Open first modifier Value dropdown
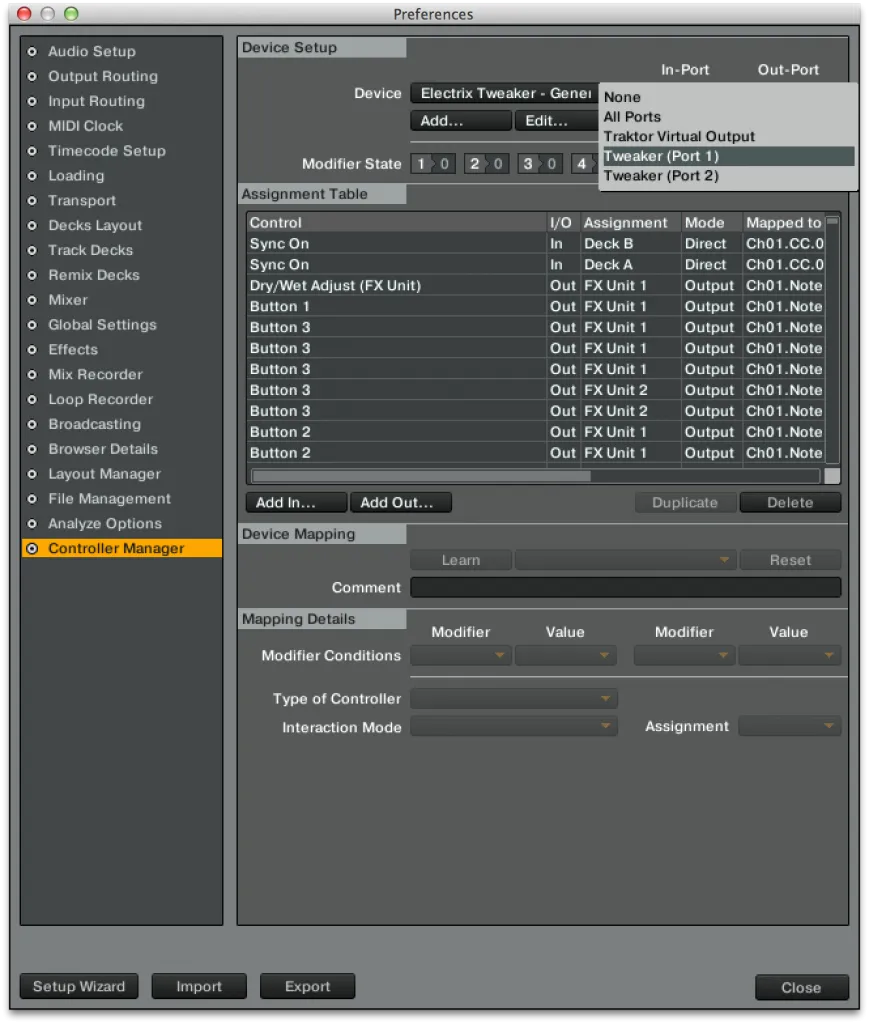Screen dimensions: 869x1024 (x=565, y=655)
